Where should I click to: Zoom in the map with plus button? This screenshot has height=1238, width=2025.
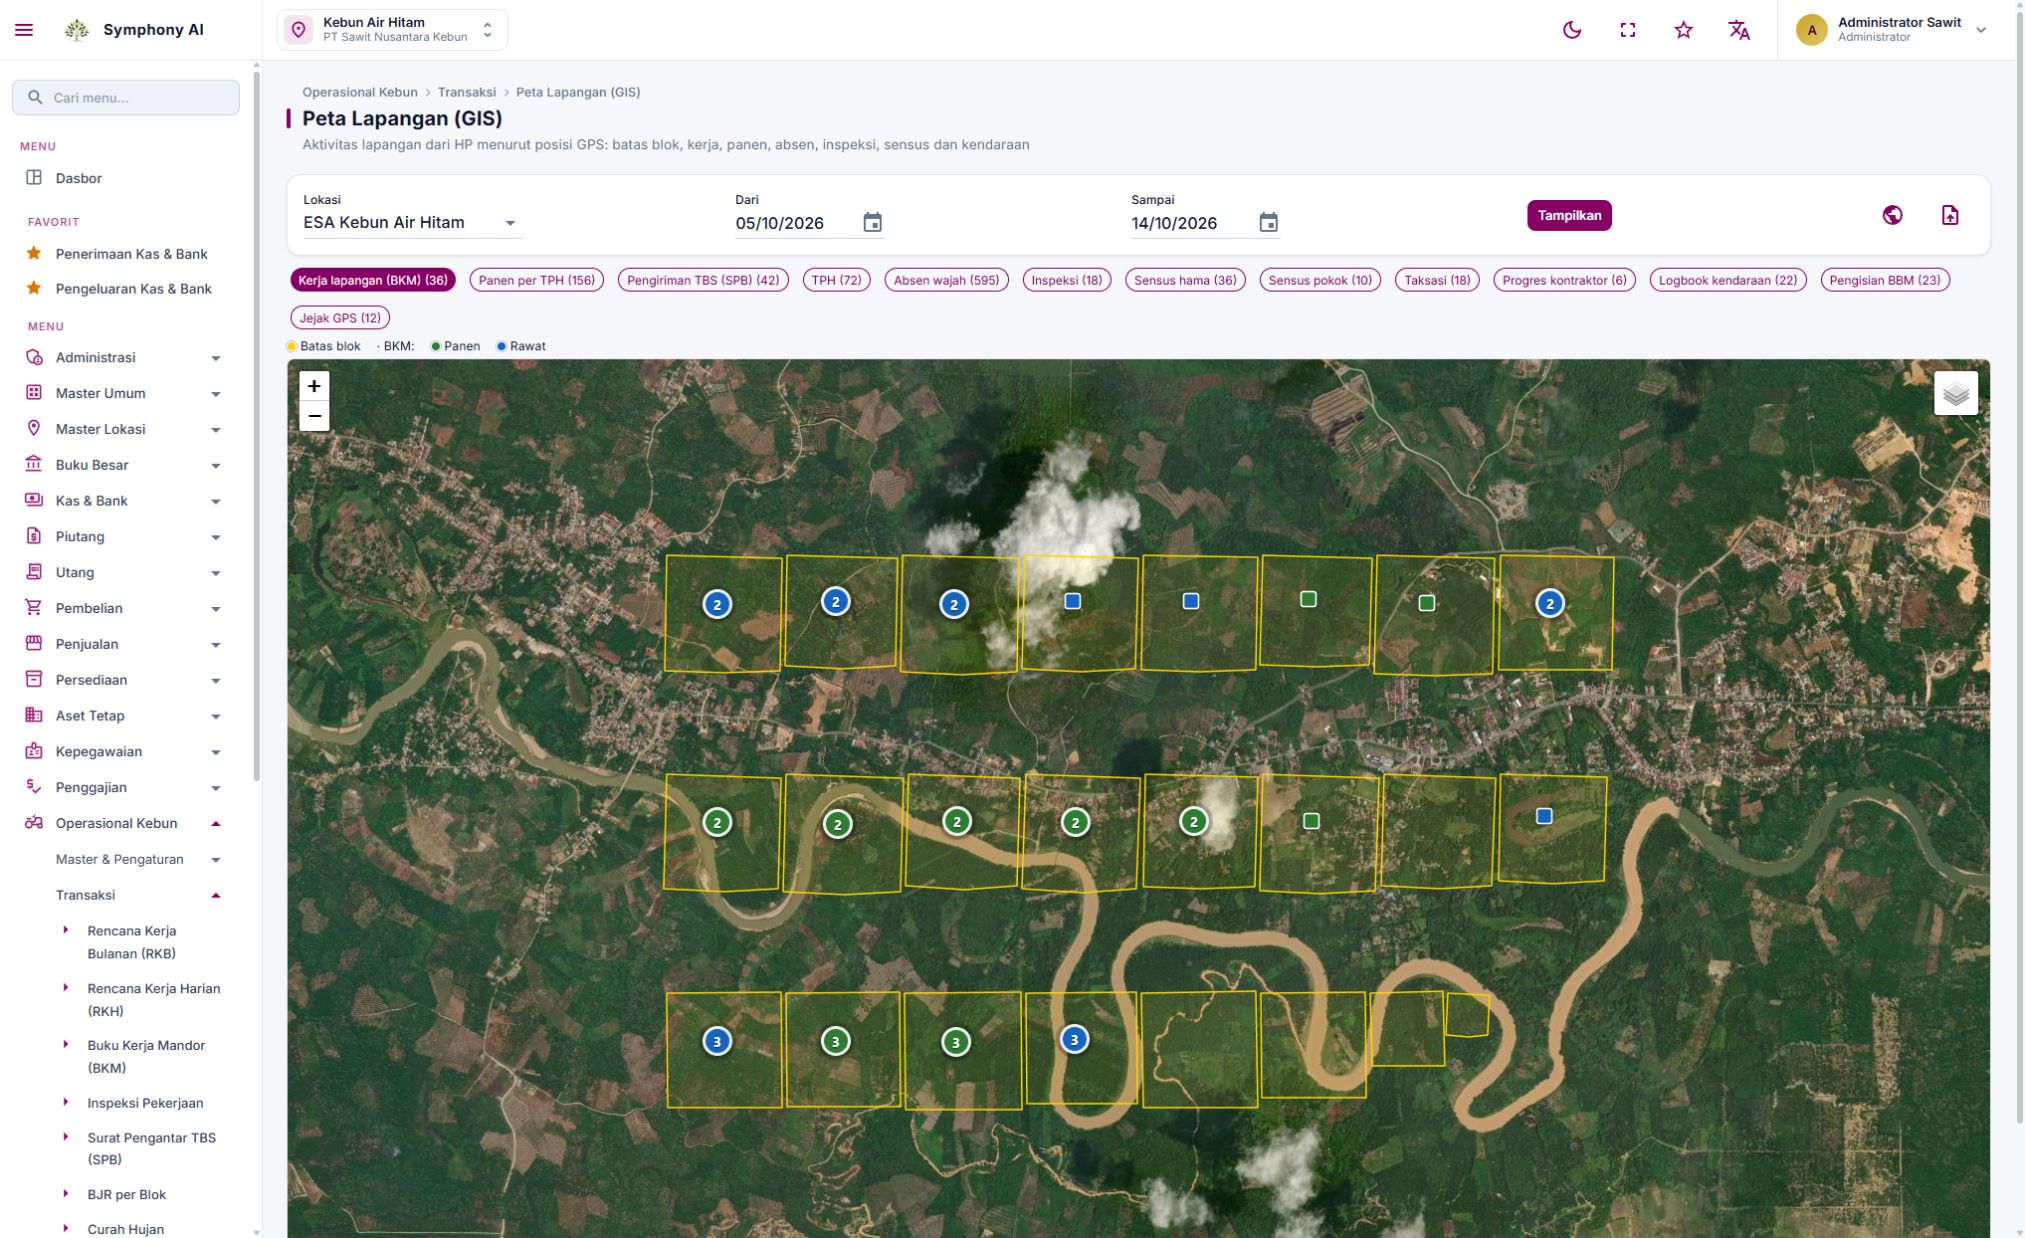(314, 386)
